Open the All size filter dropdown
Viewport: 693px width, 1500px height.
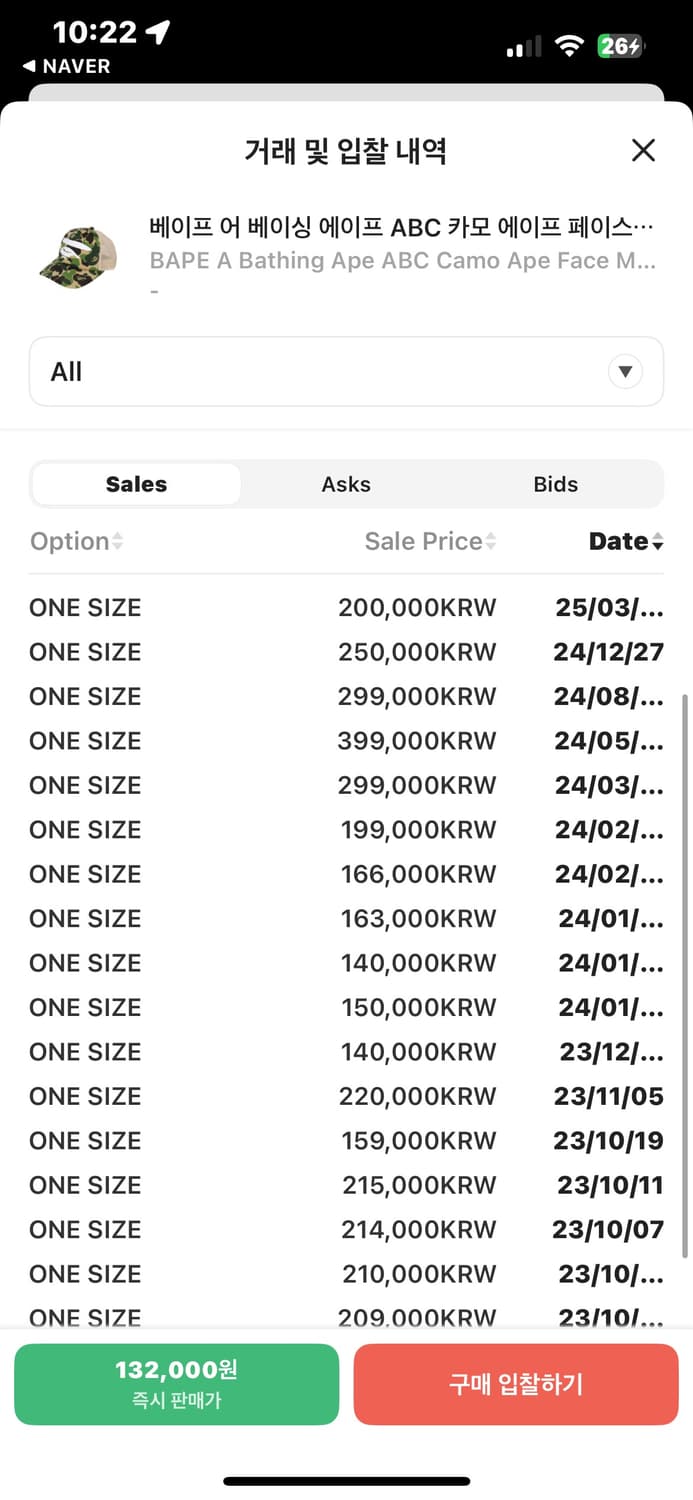[345, 372]
